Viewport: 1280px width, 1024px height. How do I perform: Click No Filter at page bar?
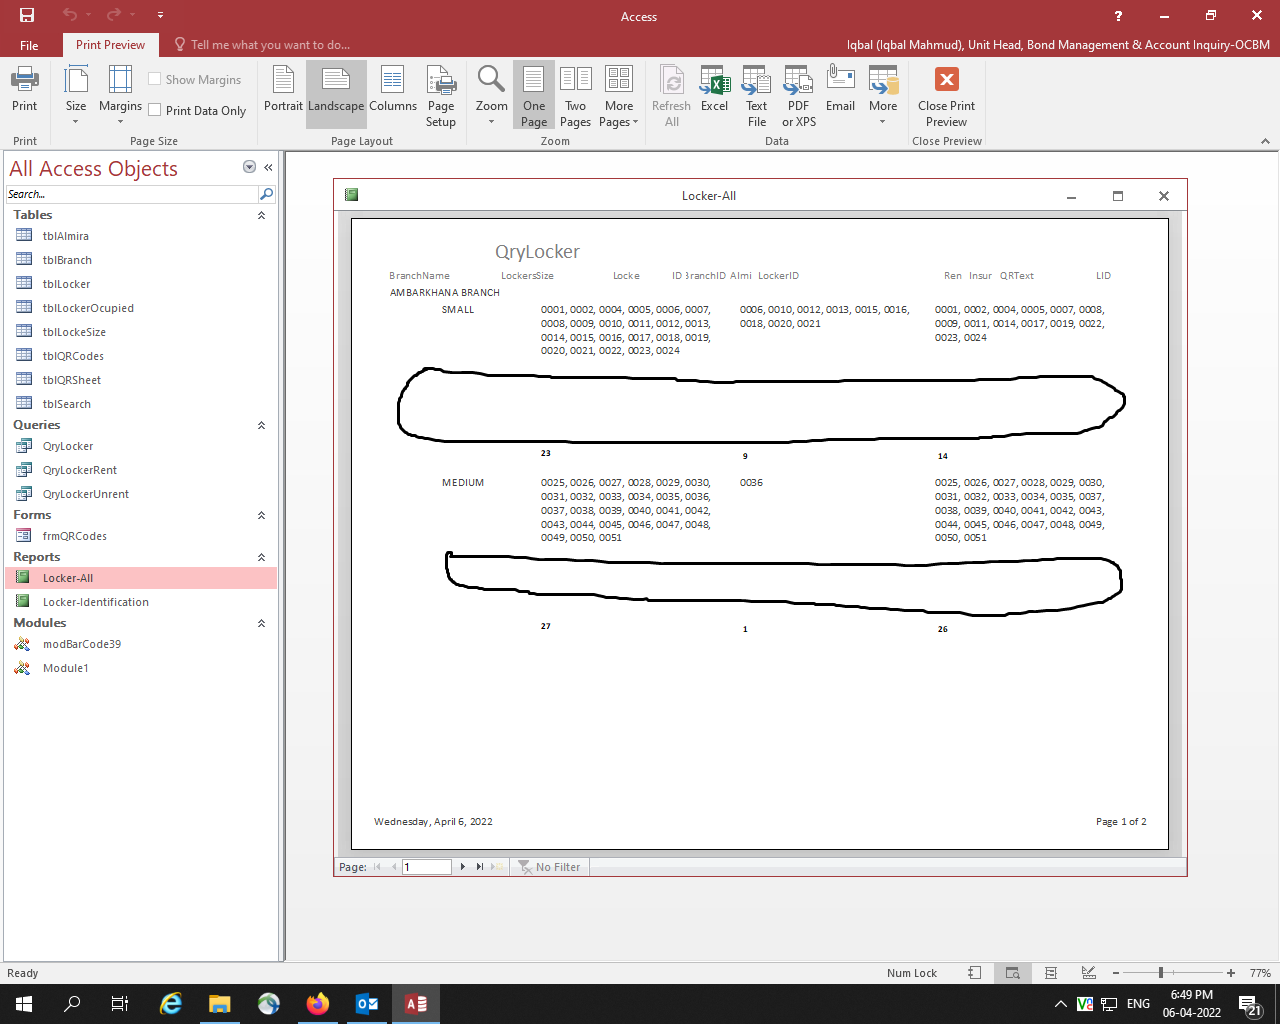549,866
